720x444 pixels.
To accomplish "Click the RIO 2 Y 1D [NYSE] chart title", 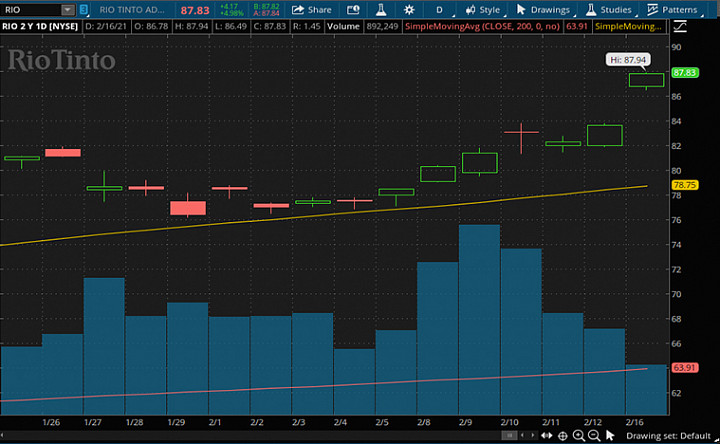I will (x=40, y=27).
